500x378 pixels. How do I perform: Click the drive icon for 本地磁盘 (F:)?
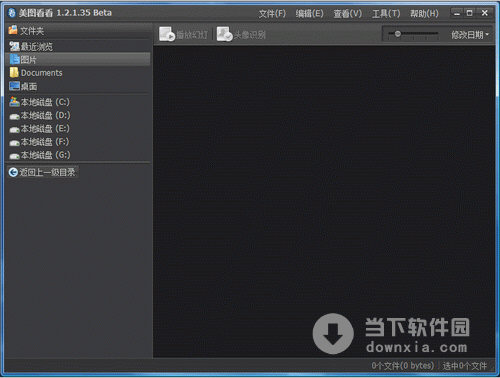point(14,143)
